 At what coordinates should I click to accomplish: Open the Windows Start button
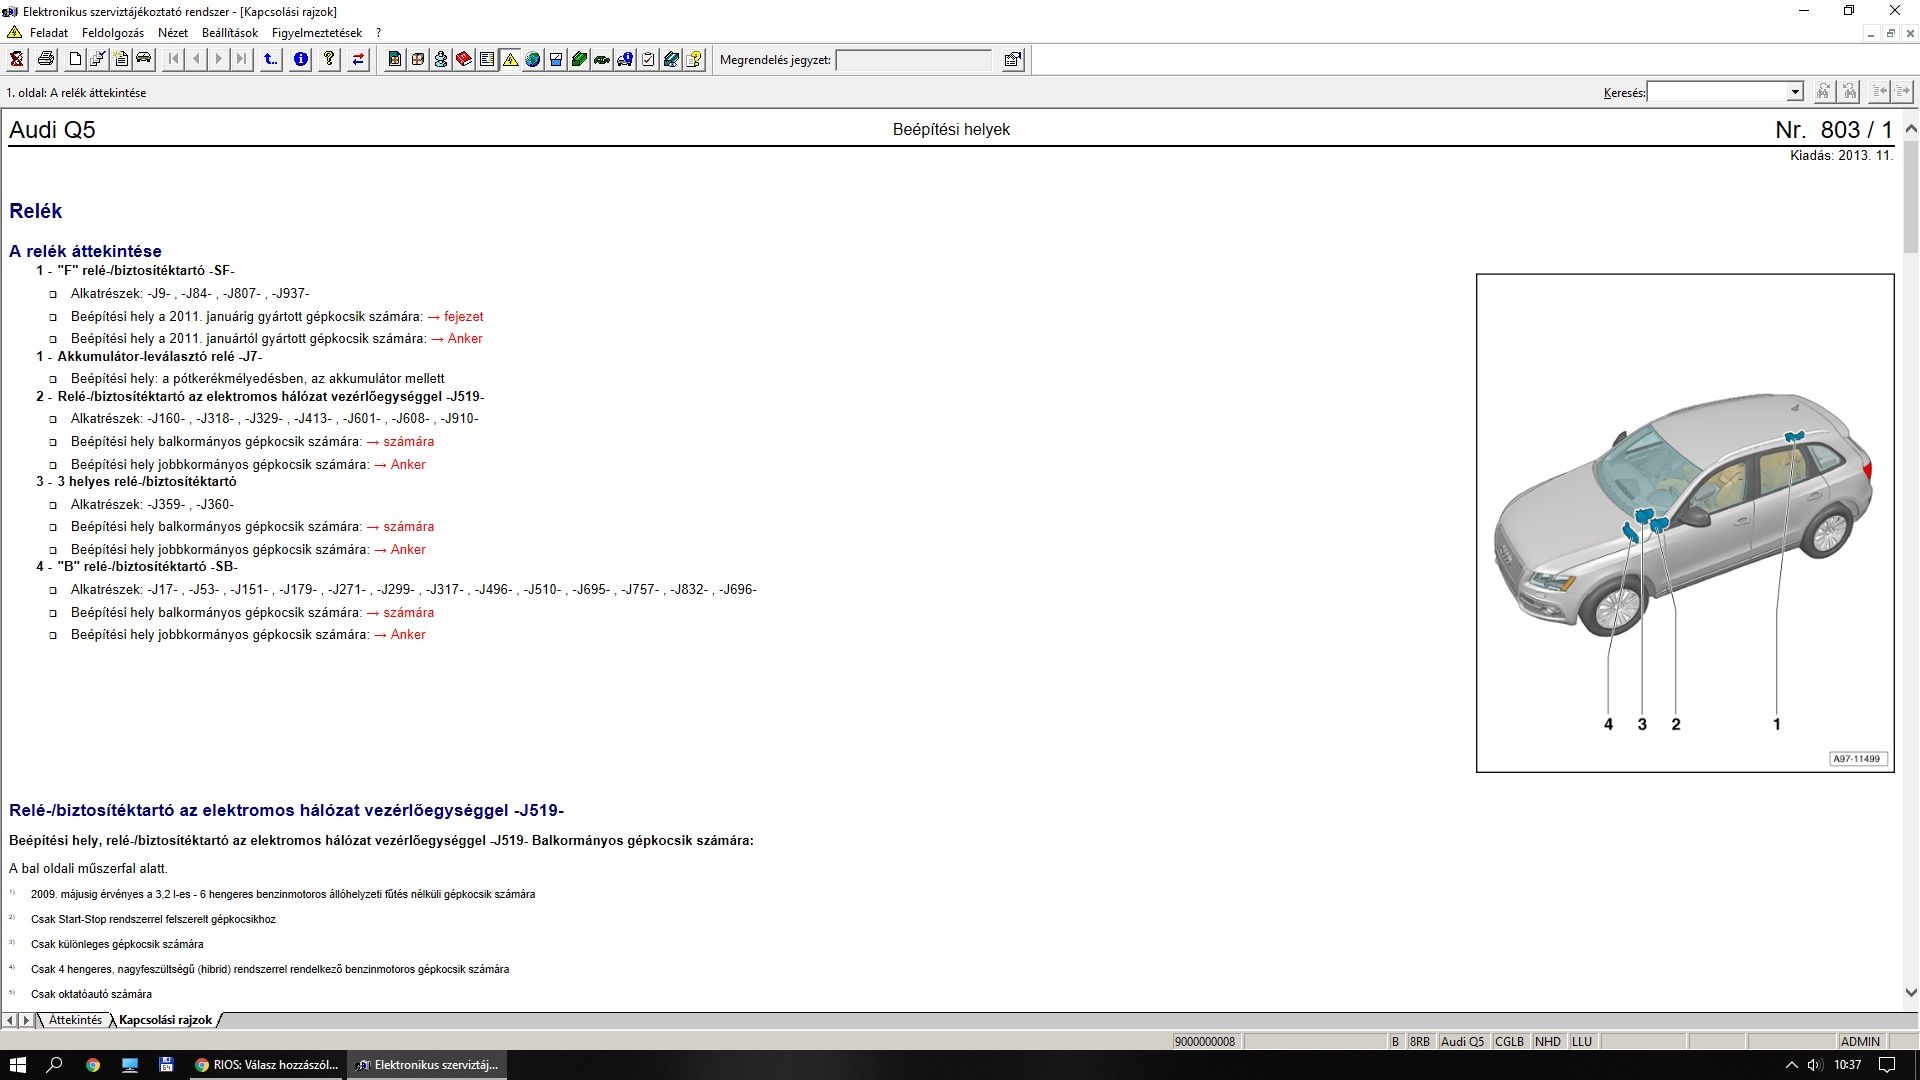(17, 1065)
